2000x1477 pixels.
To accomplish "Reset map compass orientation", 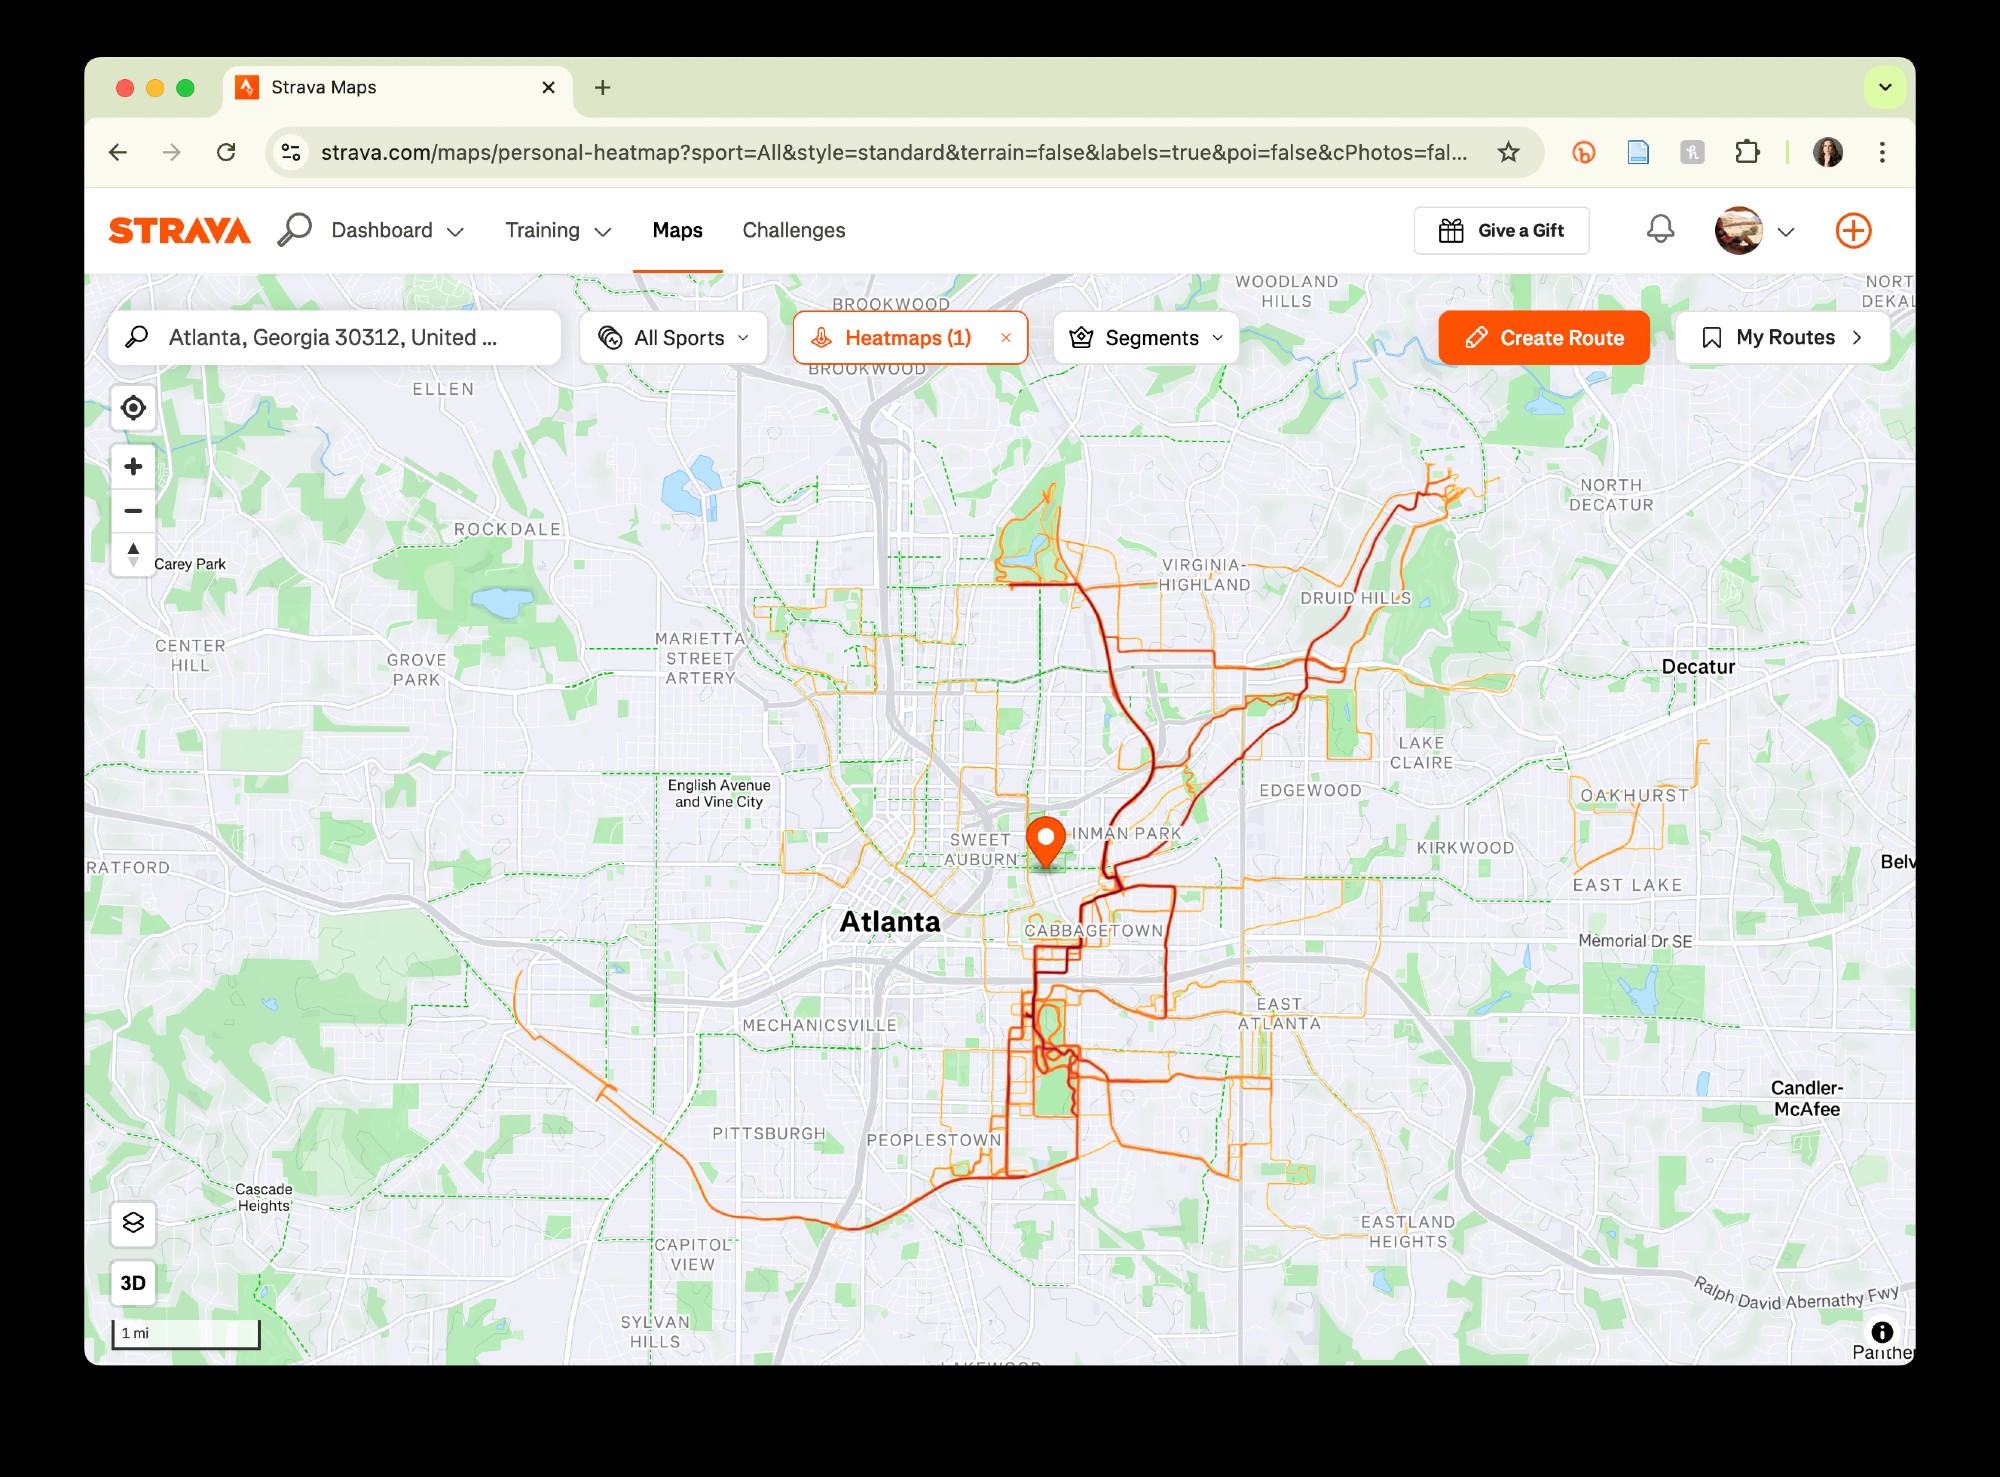I will coord(133,554).
